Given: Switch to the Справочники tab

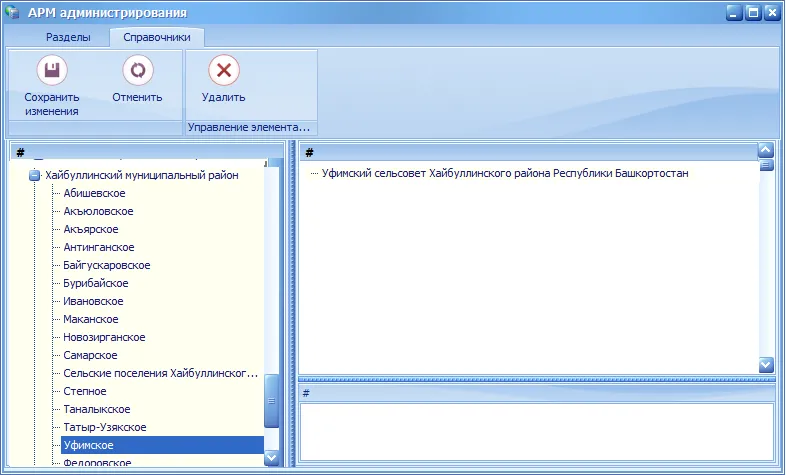Looking at the screenshot, I should tap(157, 37).
